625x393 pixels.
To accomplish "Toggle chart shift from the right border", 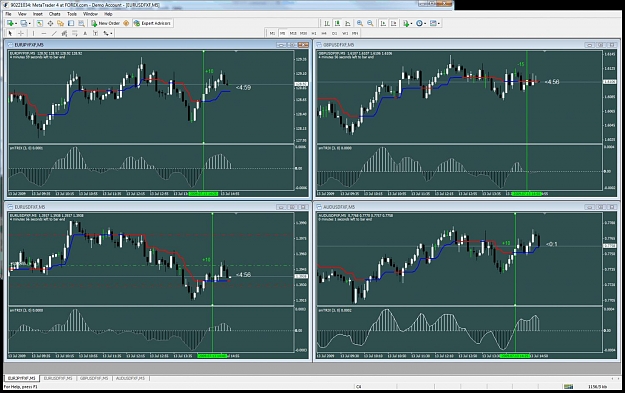I will point(393,23).
